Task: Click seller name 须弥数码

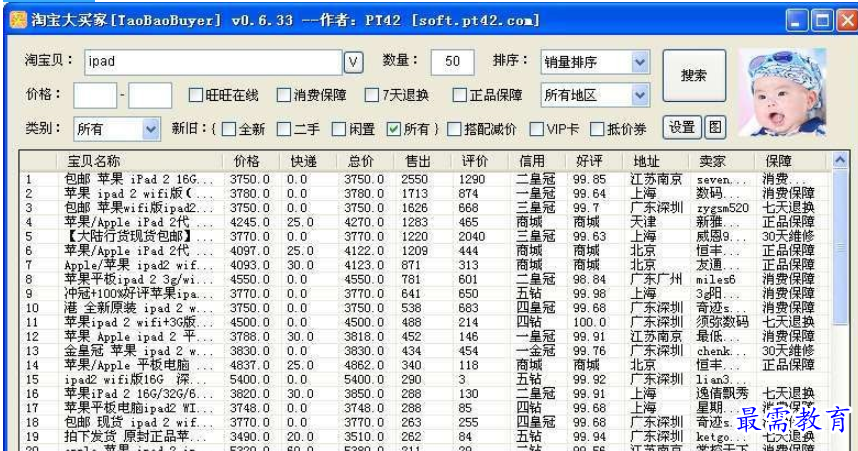Action: 722,322
